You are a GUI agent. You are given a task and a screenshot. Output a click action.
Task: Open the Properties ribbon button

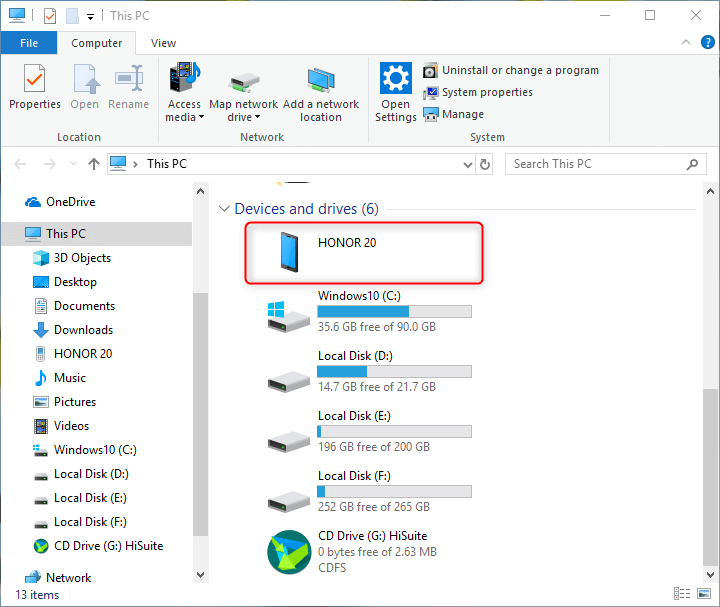coord(35,87)
